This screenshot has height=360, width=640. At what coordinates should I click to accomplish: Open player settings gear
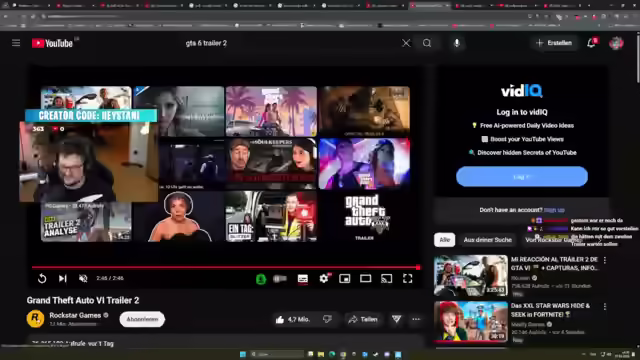[x=324, y=278]
